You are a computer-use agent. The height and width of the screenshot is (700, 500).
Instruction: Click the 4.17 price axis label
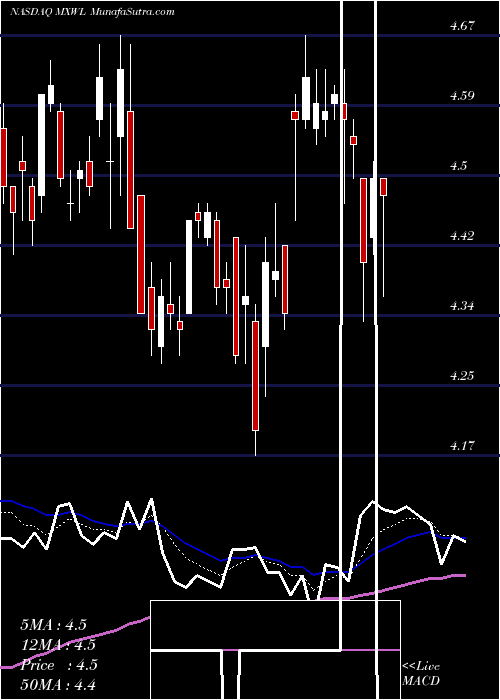[462, 446]
